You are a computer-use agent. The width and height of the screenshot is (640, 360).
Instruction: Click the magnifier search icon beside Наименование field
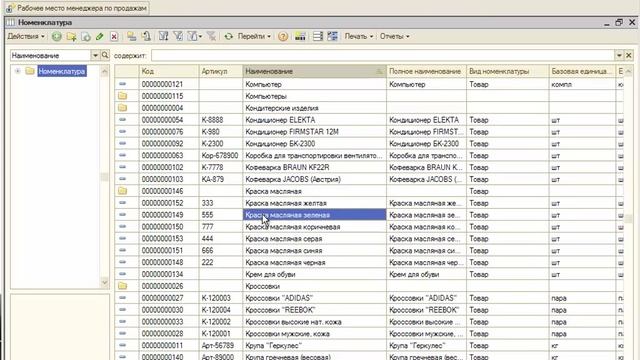(x=105, y=55)
